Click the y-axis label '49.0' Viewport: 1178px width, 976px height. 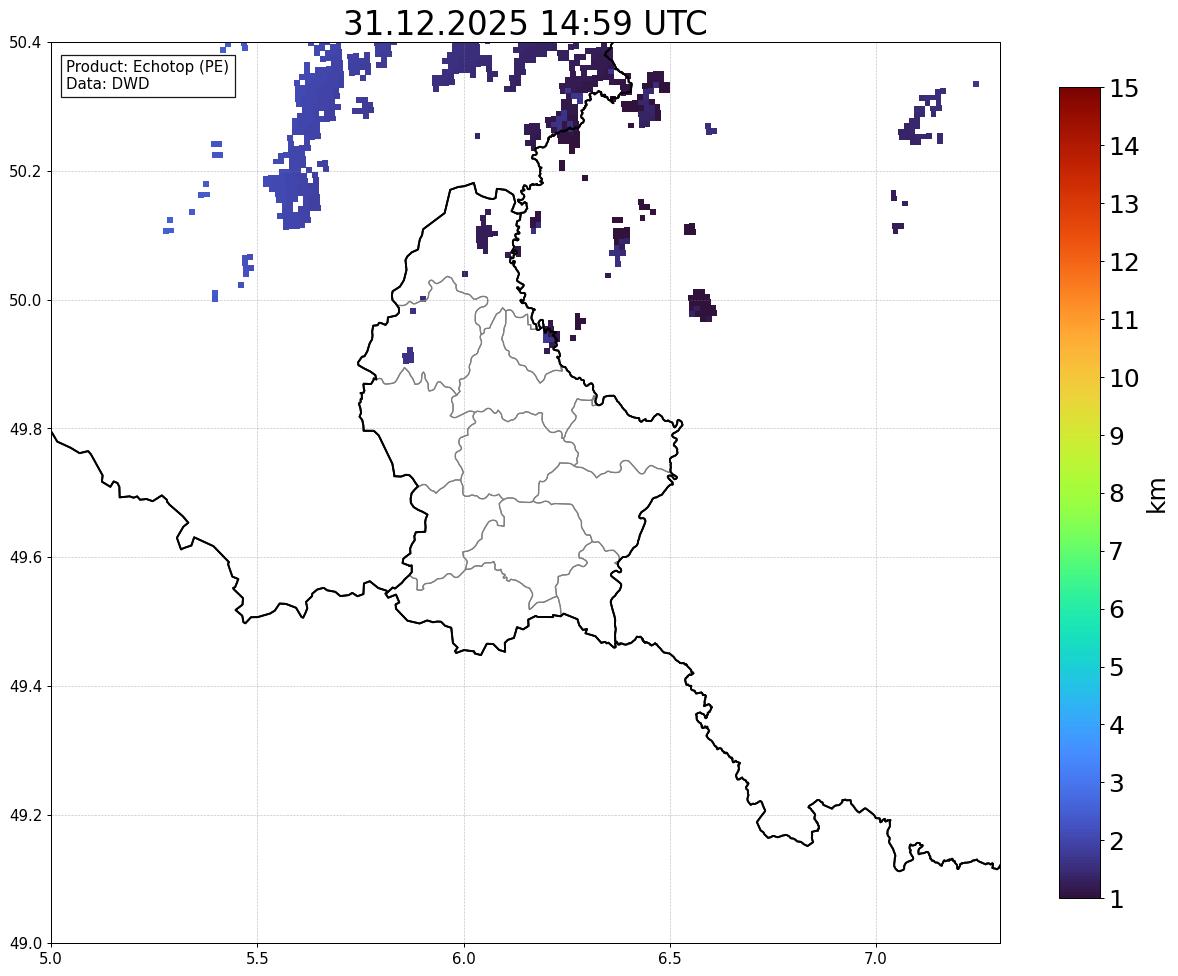coord(25,944)
